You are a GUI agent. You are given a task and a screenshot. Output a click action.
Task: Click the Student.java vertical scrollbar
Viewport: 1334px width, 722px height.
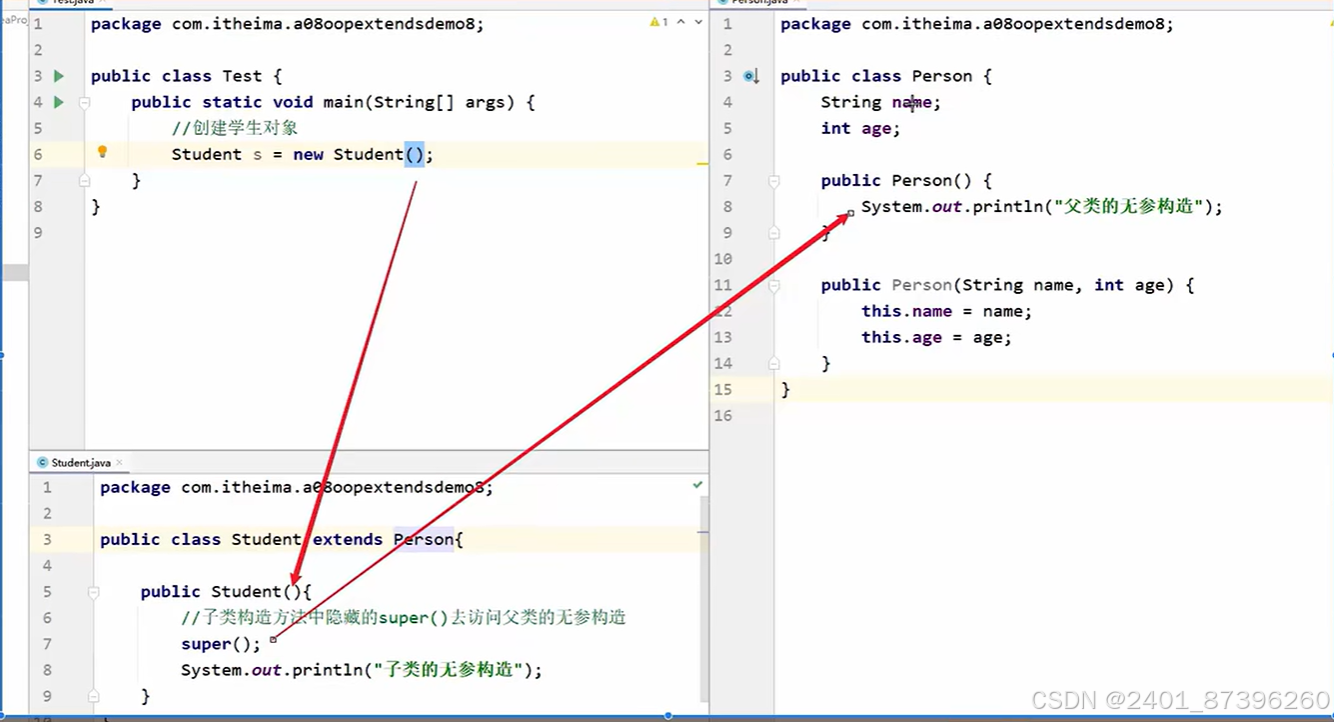tap(704, 600)
